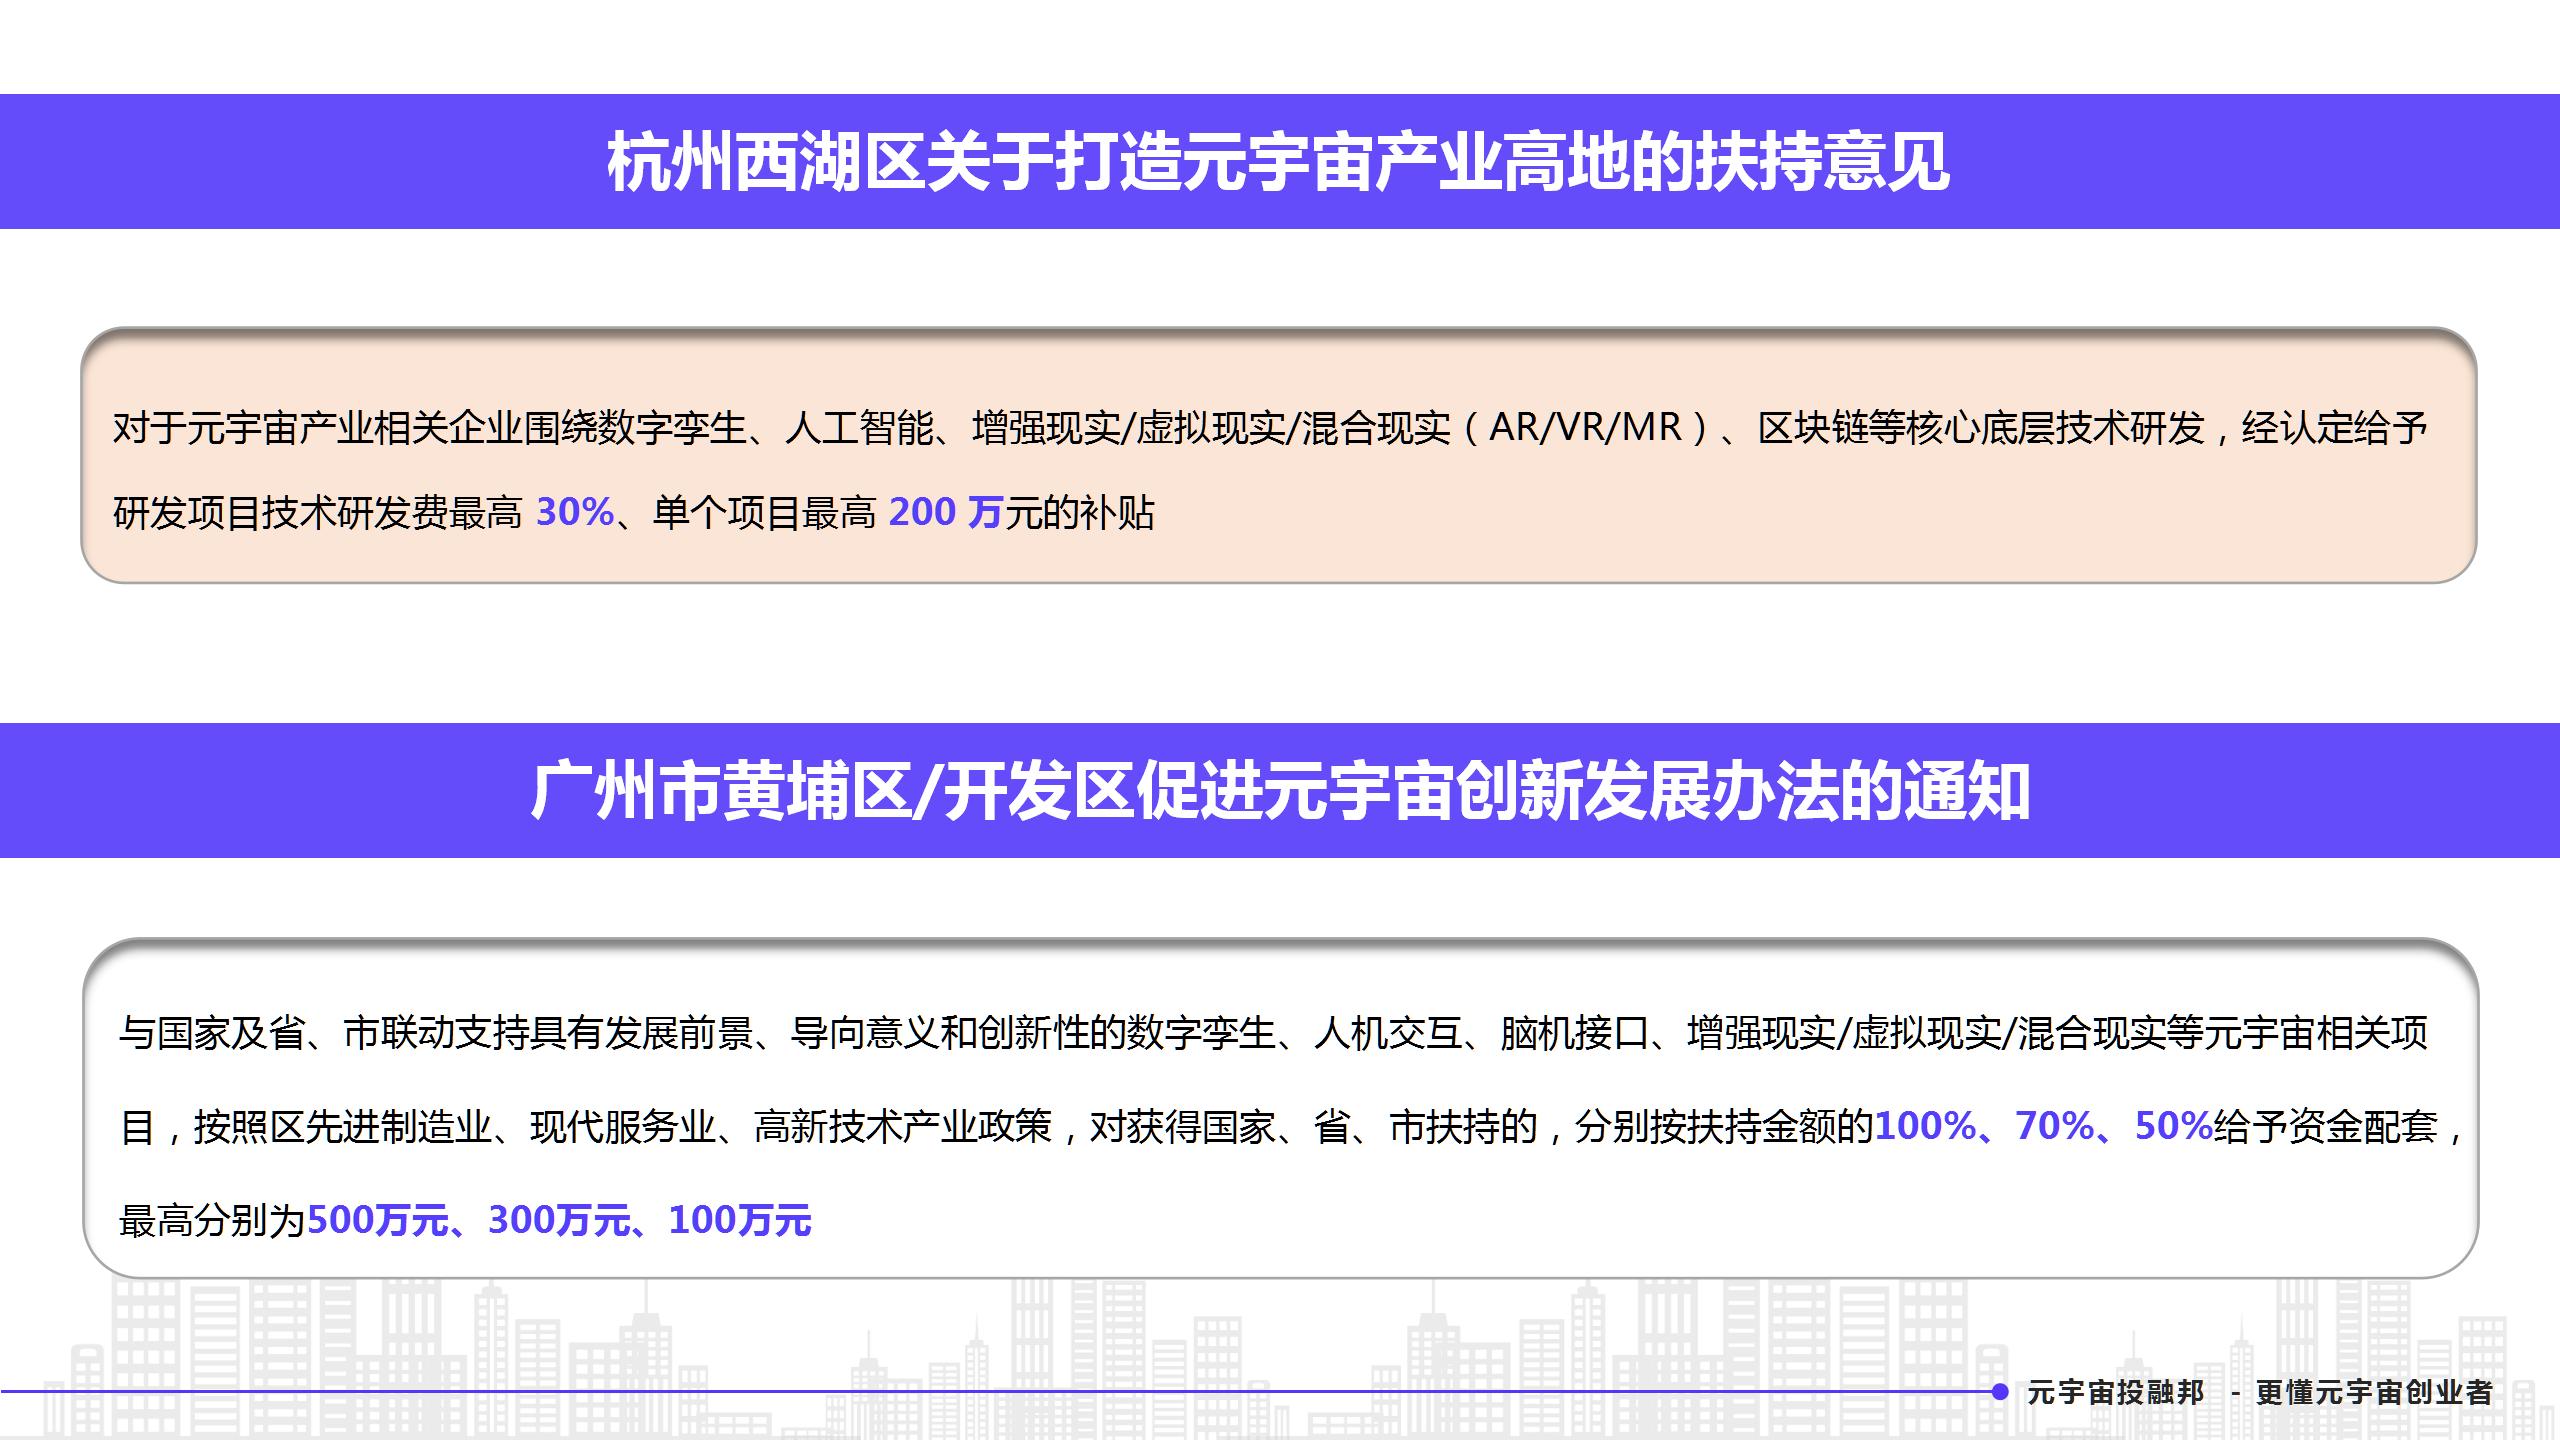Click the phrase '给予资金配套' in the lower box
This screenshot has width=2560, height=1440.
(2326, 1126)
